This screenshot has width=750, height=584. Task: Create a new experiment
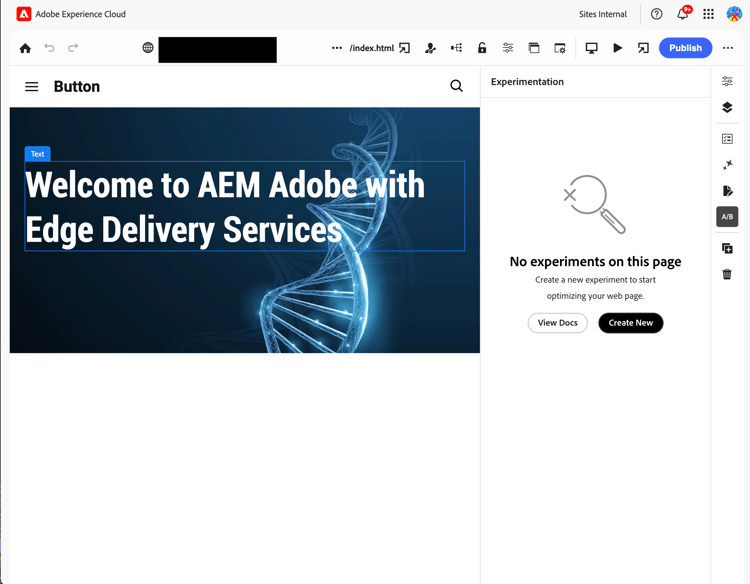630,323
